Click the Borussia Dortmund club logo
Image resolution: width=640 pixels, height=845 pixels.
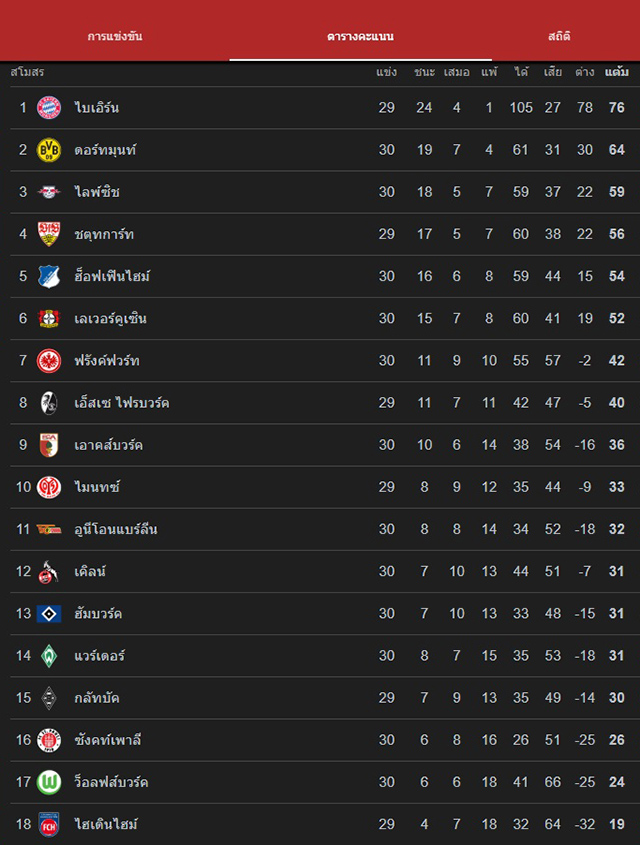[x=49, y=150]
